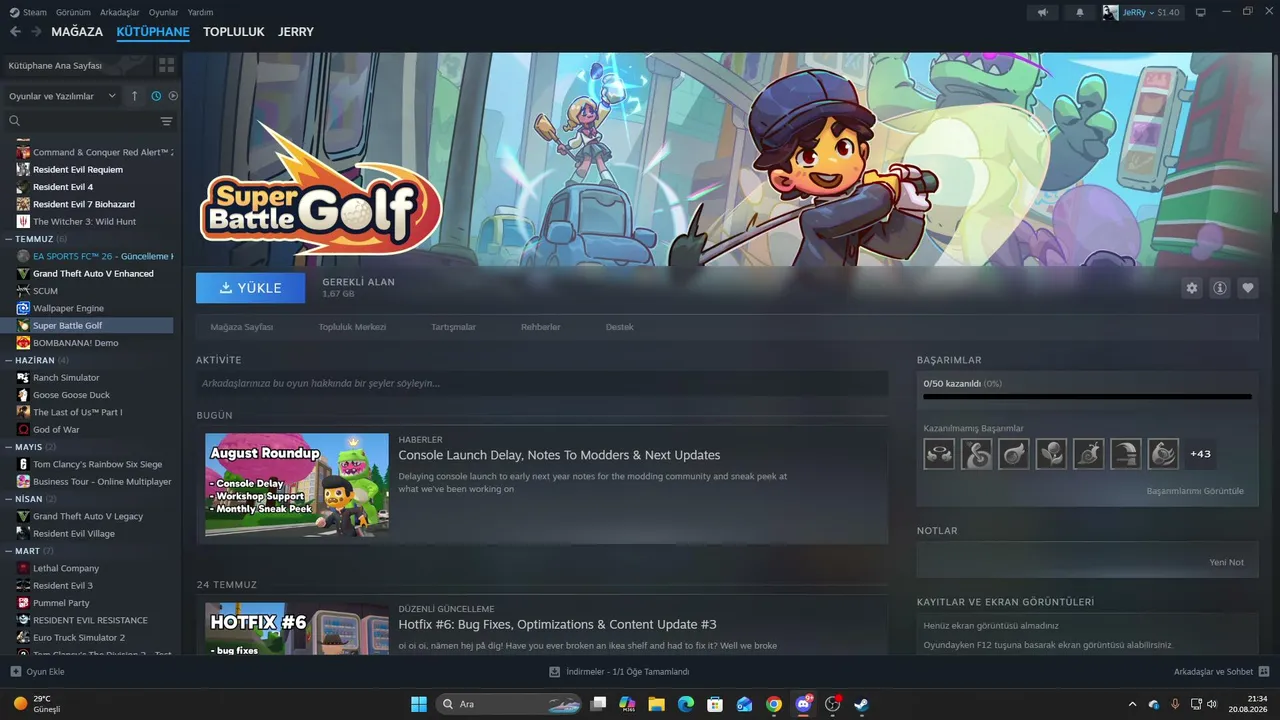Open Friends and Chat icon

(x=1264, y=671)
